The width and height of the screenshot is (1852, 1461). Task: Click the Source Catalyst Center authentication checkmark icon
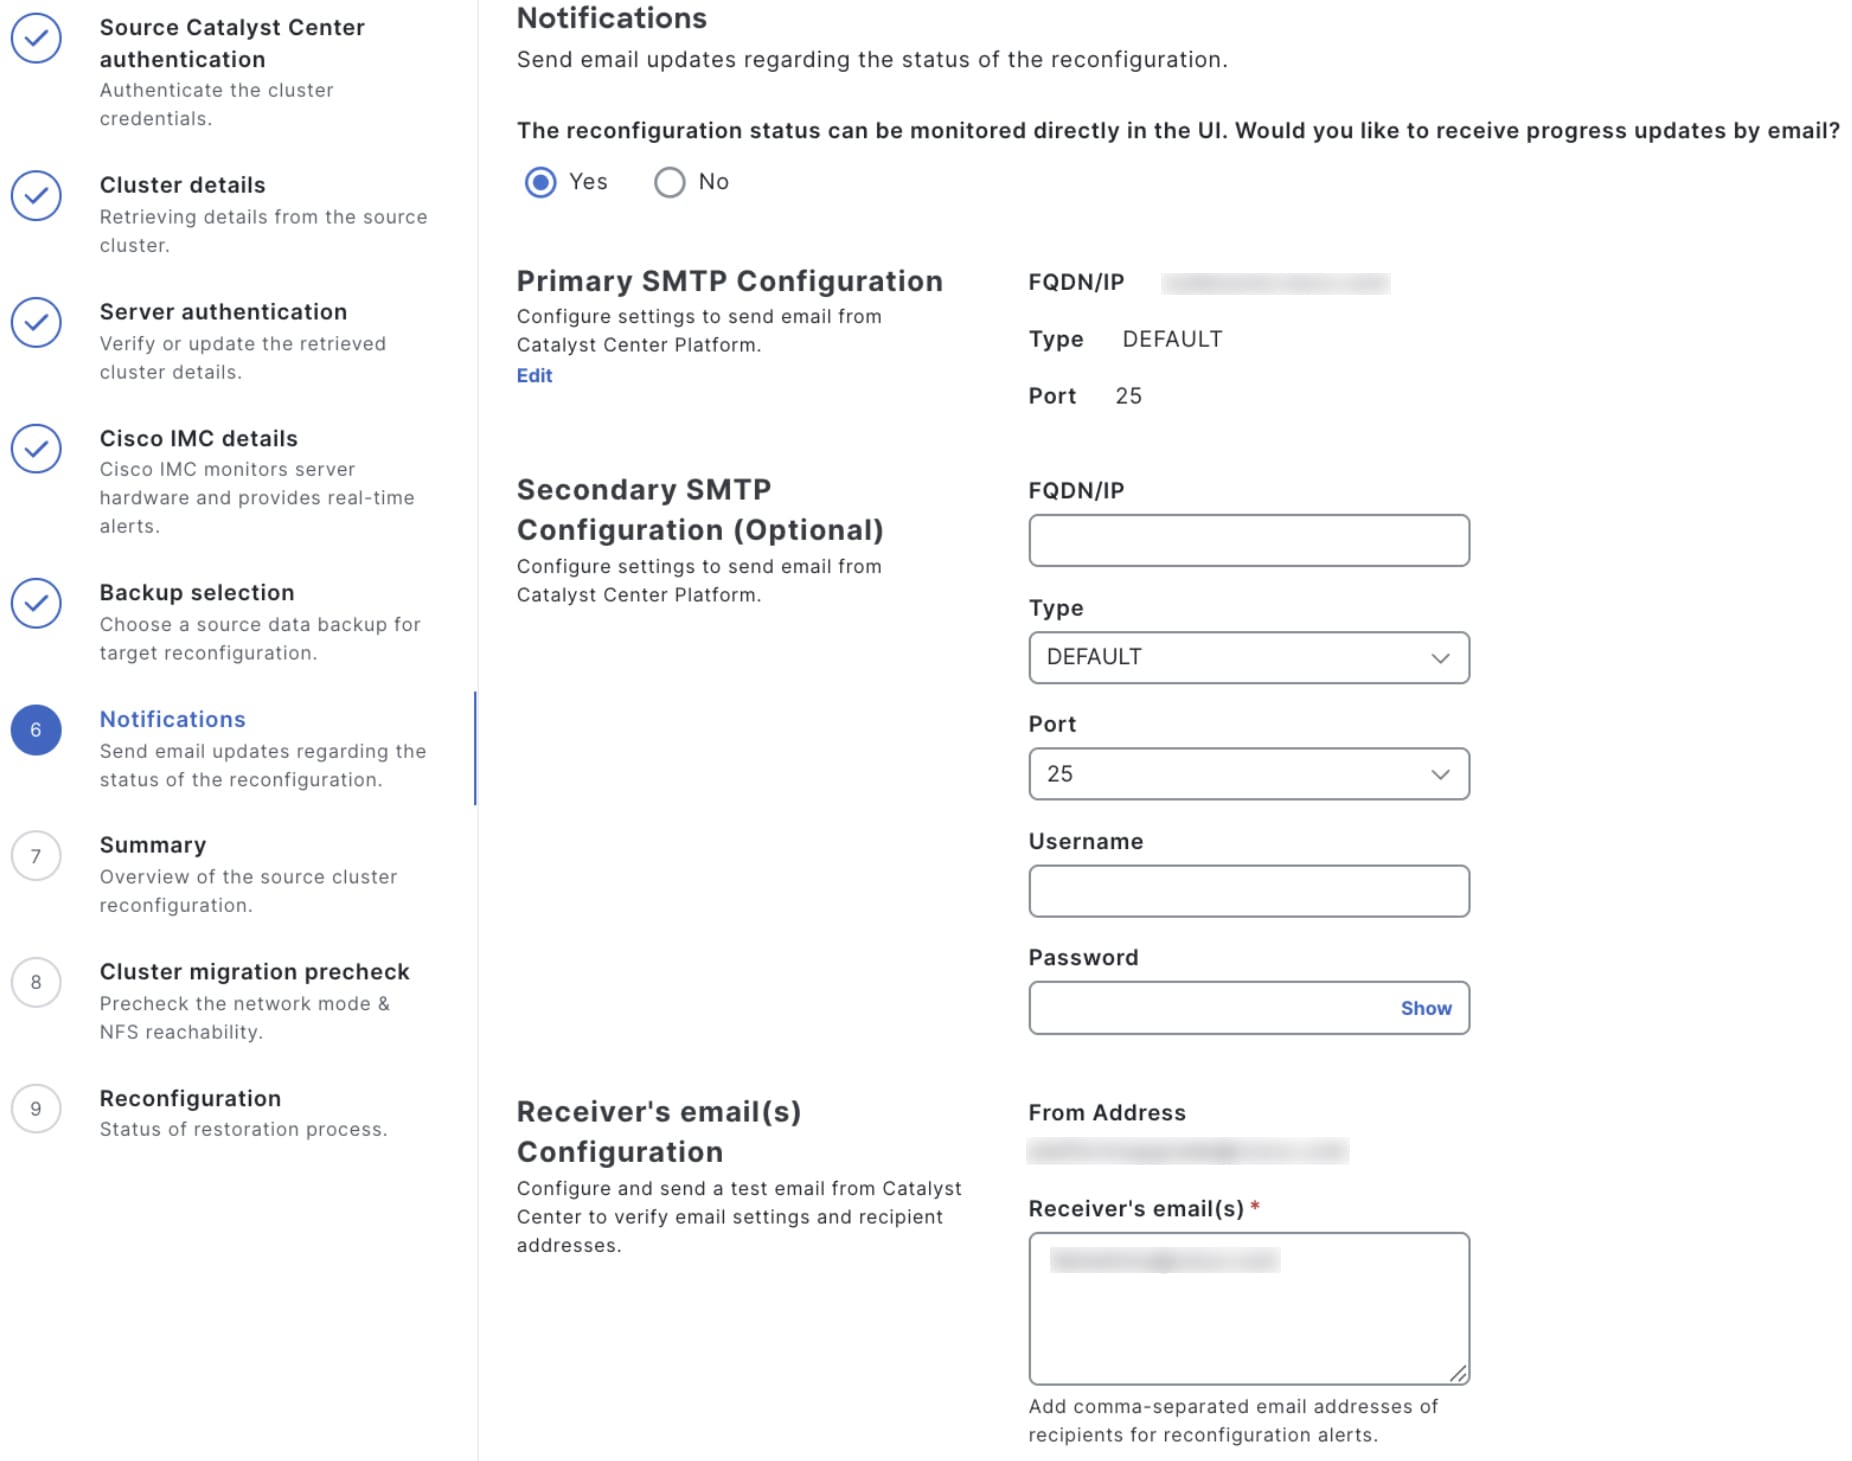click(36, 38)
